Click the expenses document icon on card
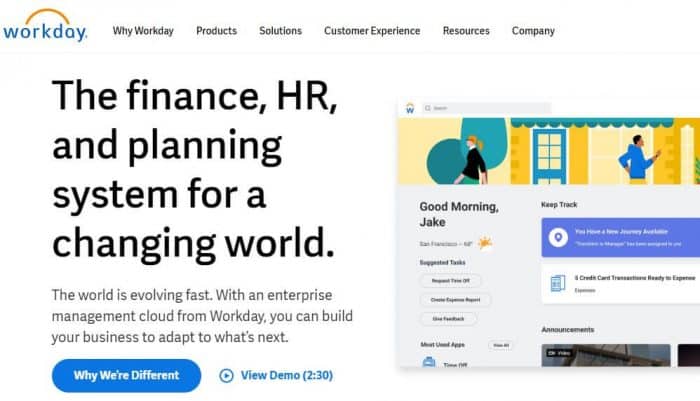Viewport: 700px width, 401px height. pyautogui.click(x=558, y=284)
